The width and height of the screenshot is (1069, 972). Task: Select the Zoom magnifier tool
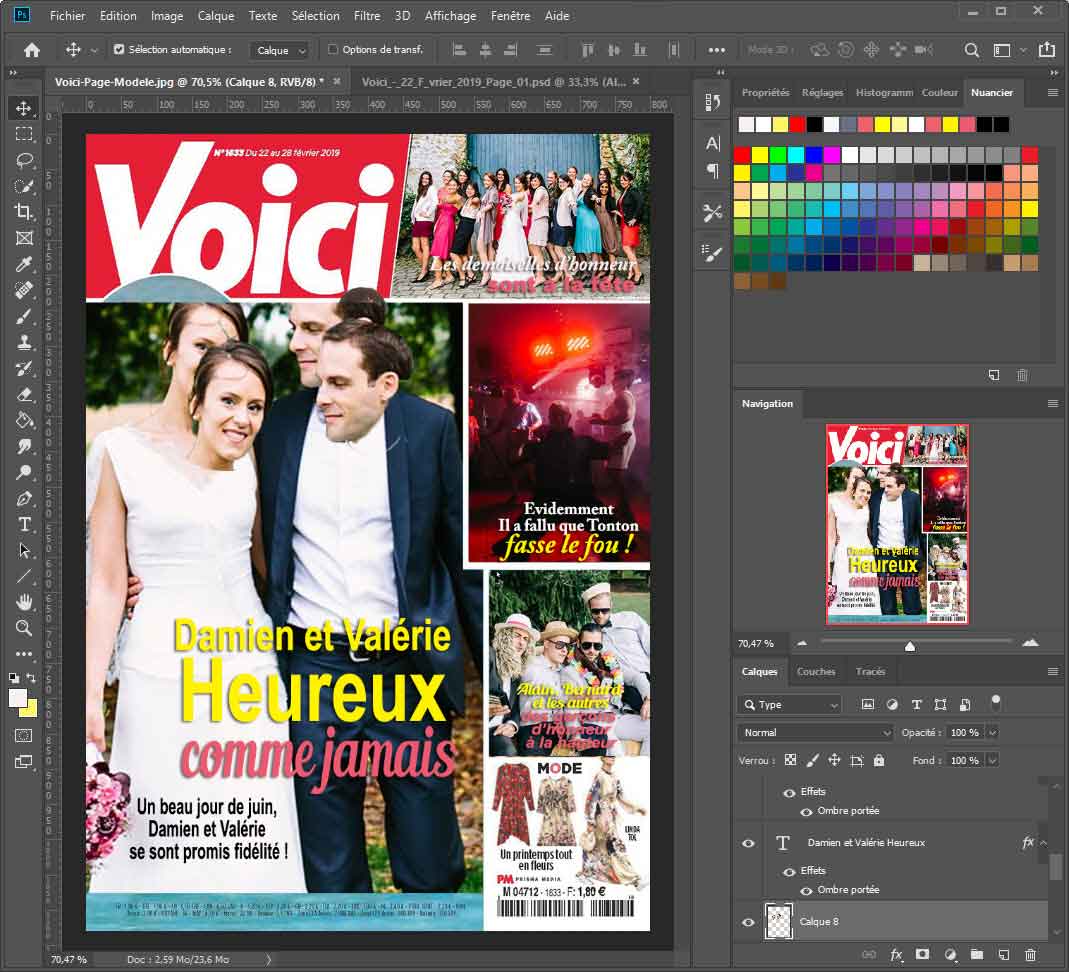[x=24, y=628]
